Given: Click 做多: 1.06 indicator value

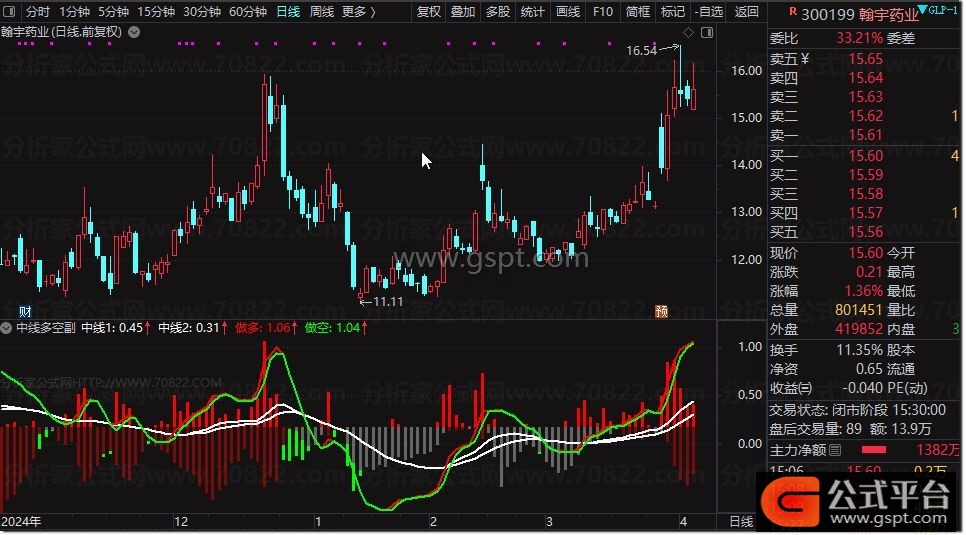Looking at the screenshot, I should [x=267, y=328].
